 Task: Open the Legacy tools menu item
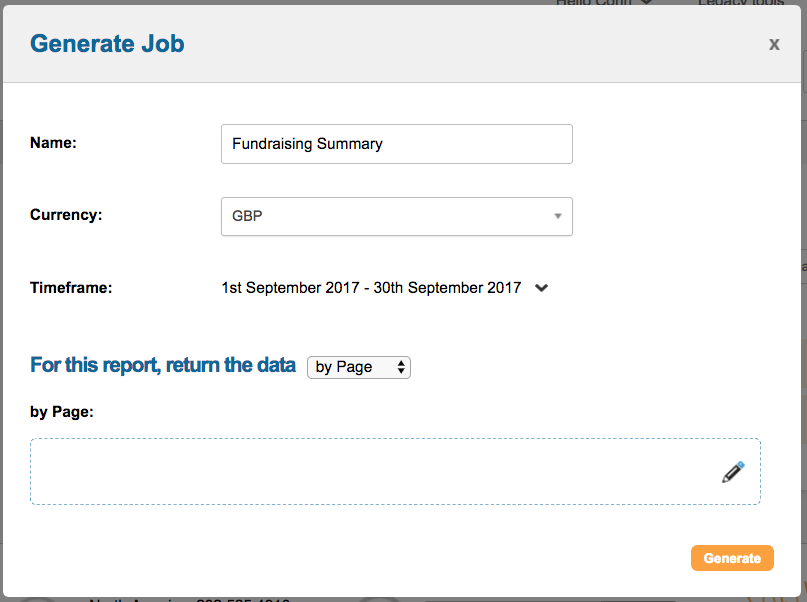[741, 3]
